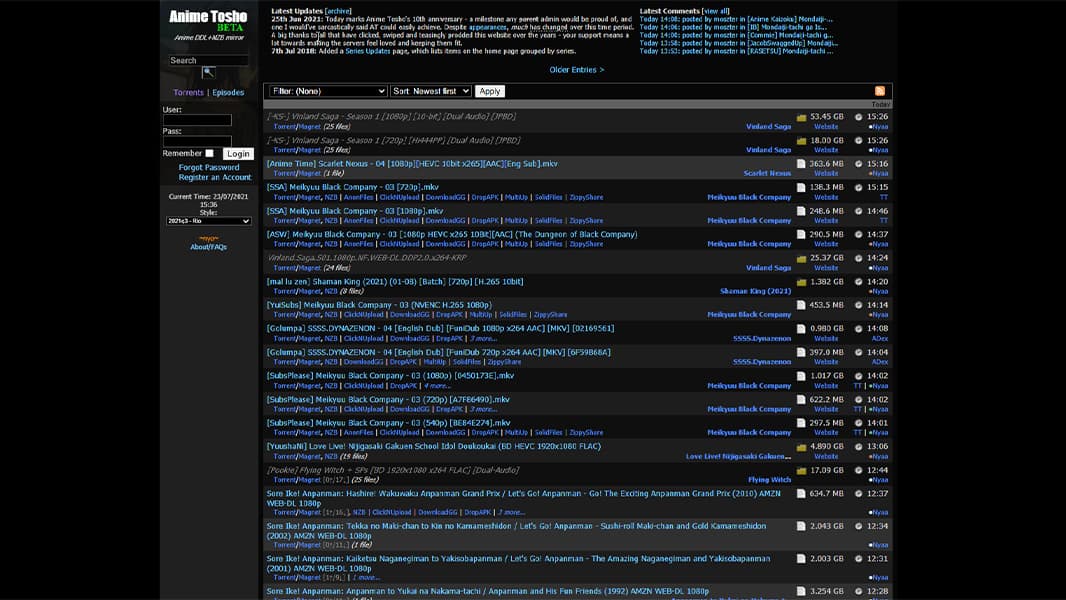Open [Anime Time] Scarlet Nexus - 04 entry

(412, 164)
